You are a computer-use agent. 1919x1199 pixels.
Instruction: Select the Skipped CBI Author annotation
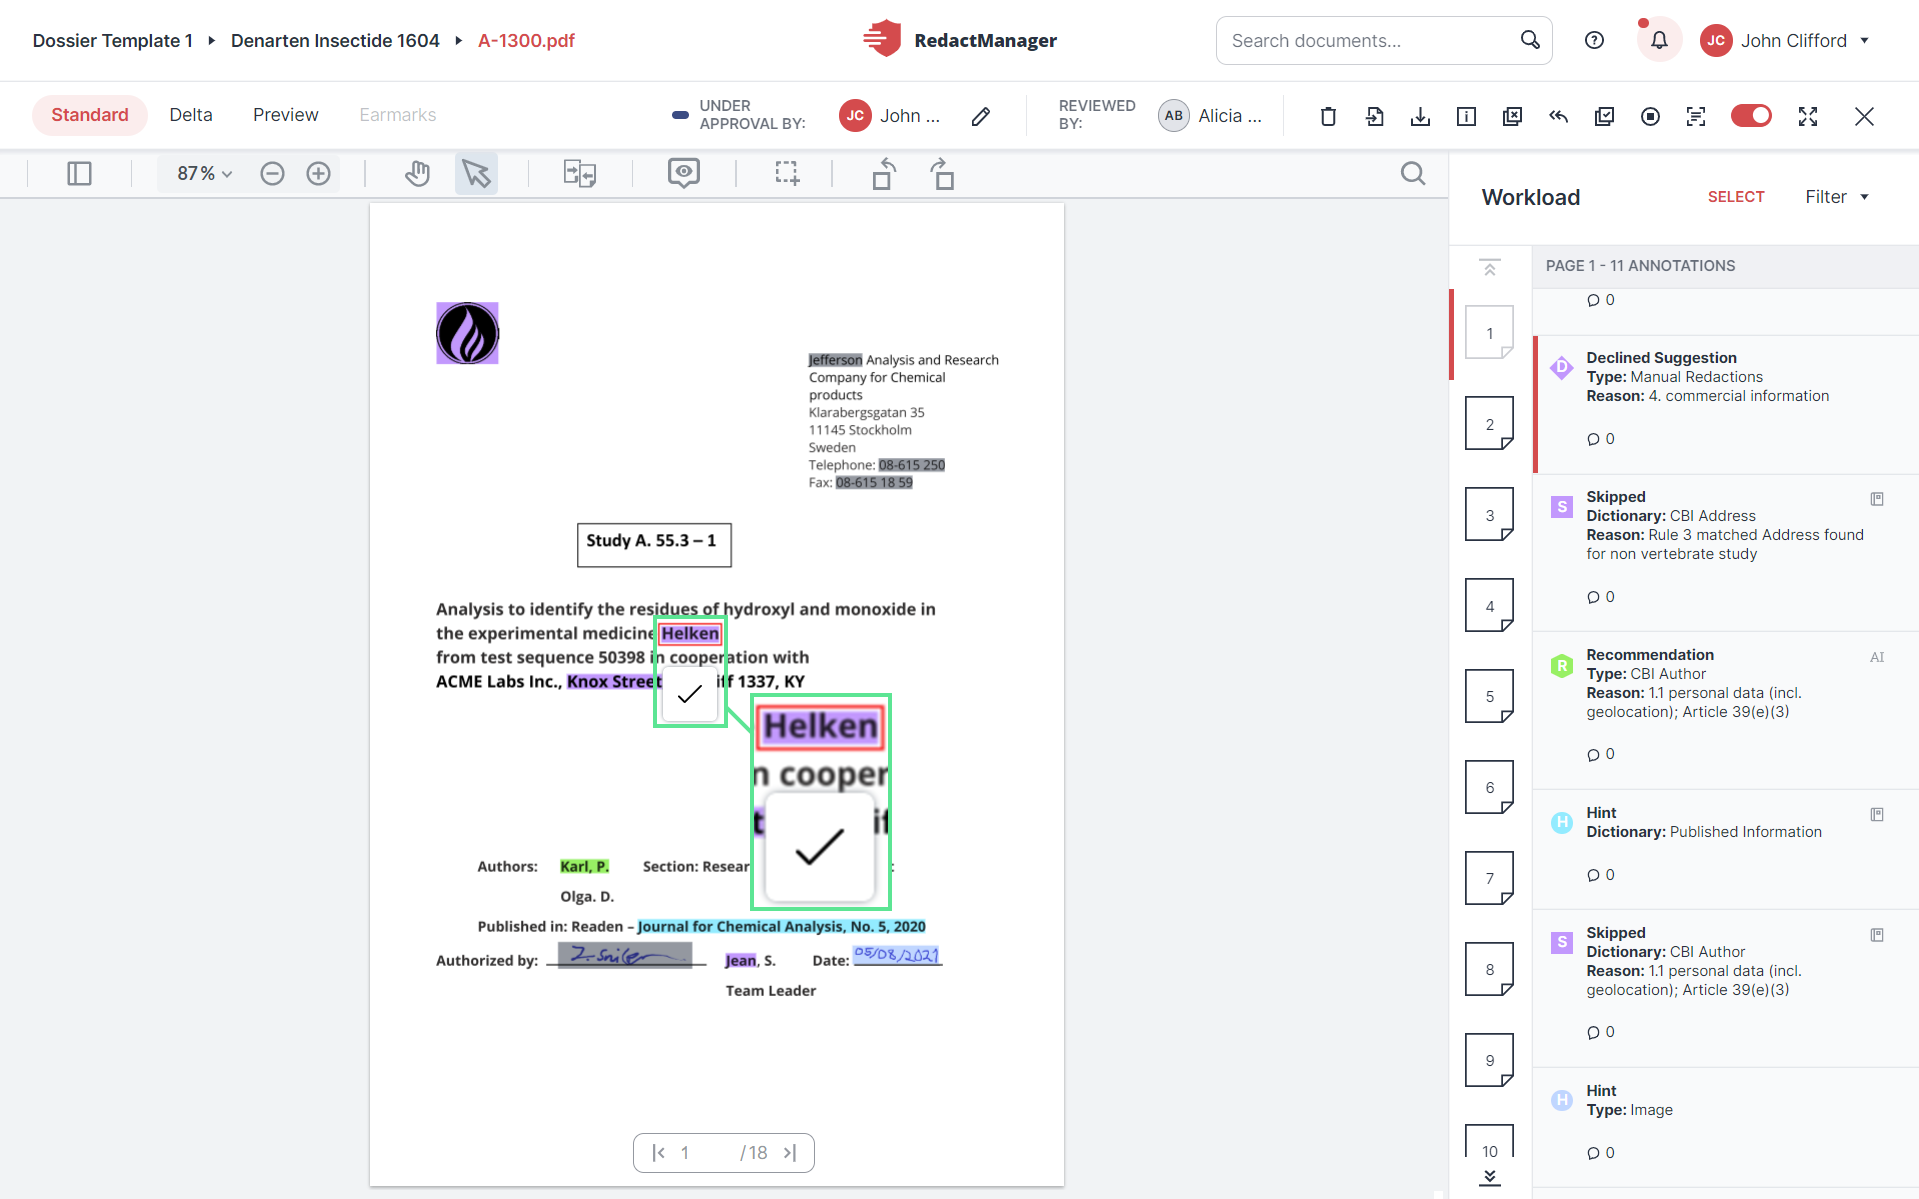tap(1725, 988)
